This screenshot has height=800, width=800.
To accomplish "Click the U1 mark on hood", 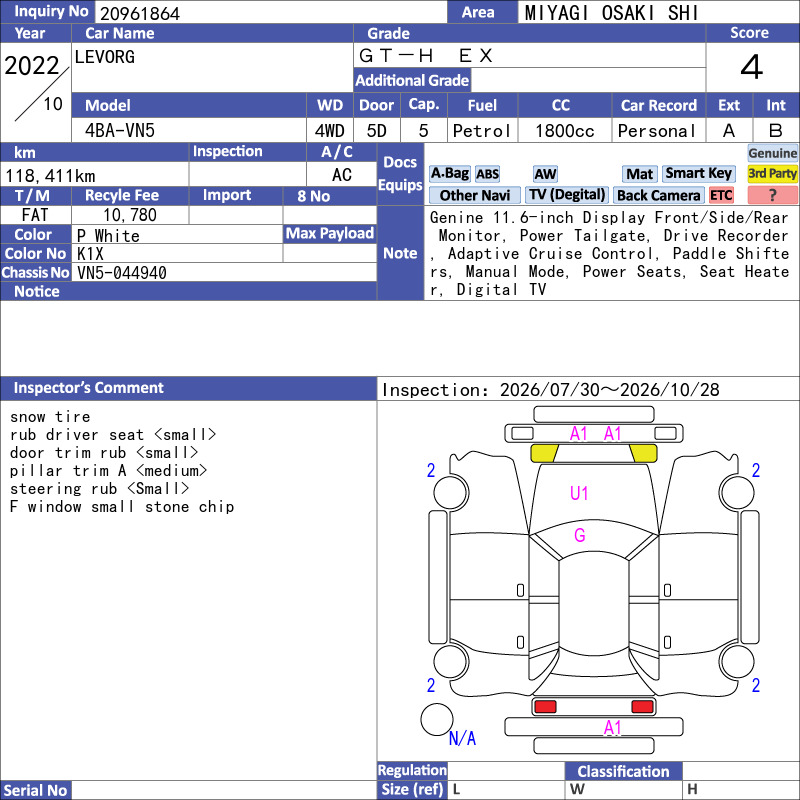I will 579,493.
